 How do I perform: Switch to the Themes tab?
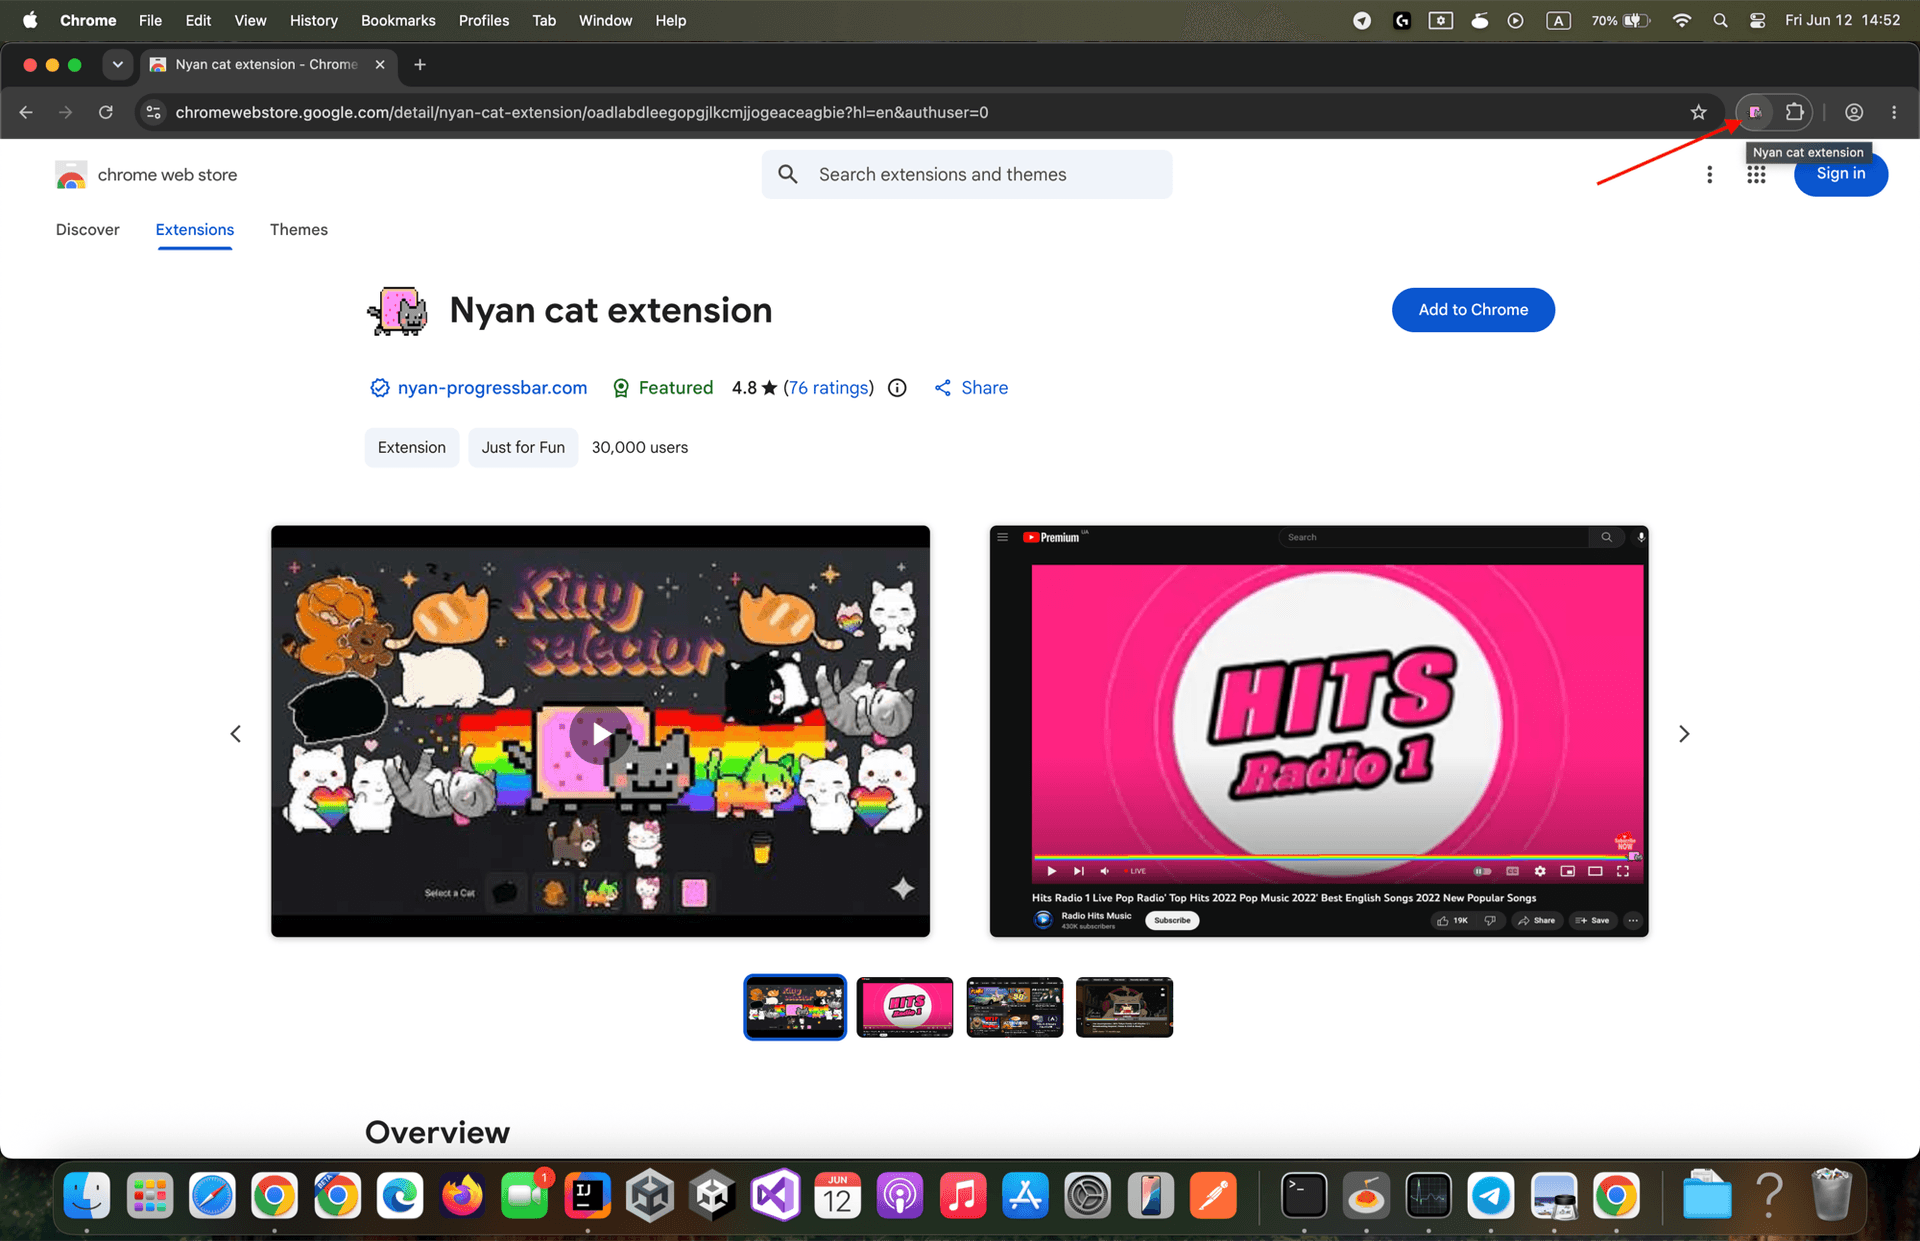point(299,229)
